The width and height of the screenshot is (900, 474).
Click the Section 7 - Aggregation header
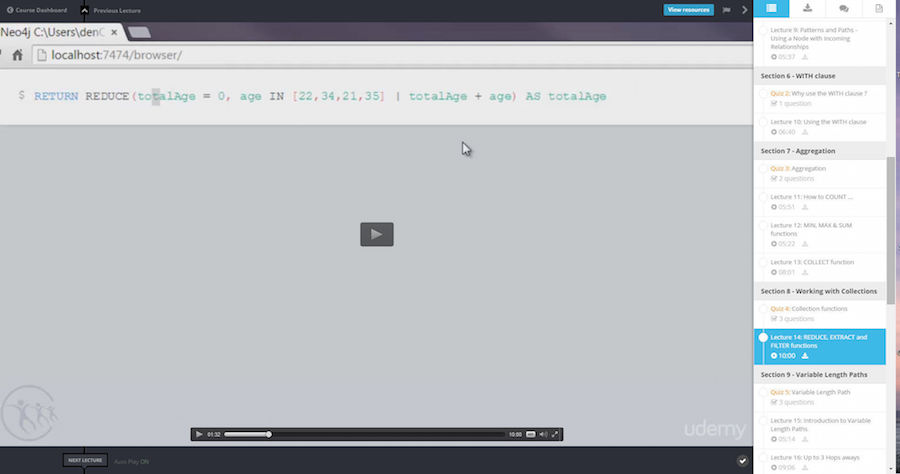(820, 151)
